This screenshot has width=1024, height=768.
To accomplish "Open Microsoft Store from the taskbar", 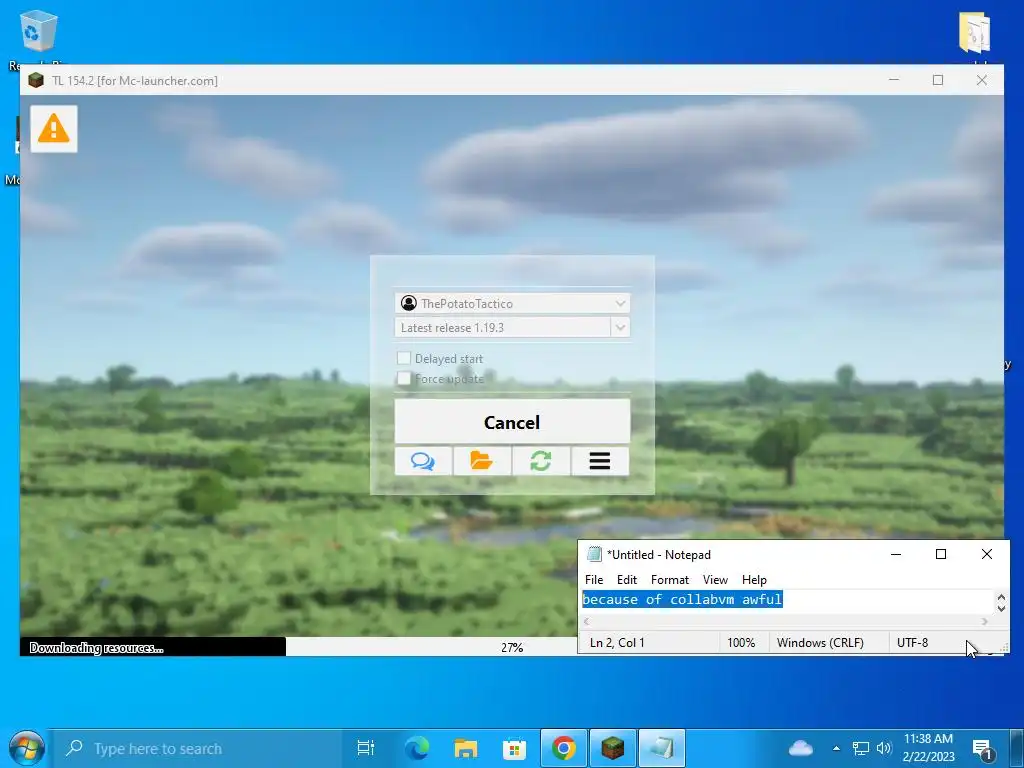I will [x=515, y=748].
